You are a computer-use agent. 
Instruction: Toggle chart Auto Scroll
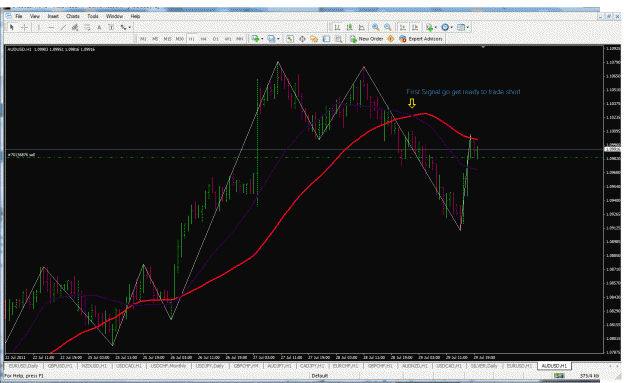point(403,27)
